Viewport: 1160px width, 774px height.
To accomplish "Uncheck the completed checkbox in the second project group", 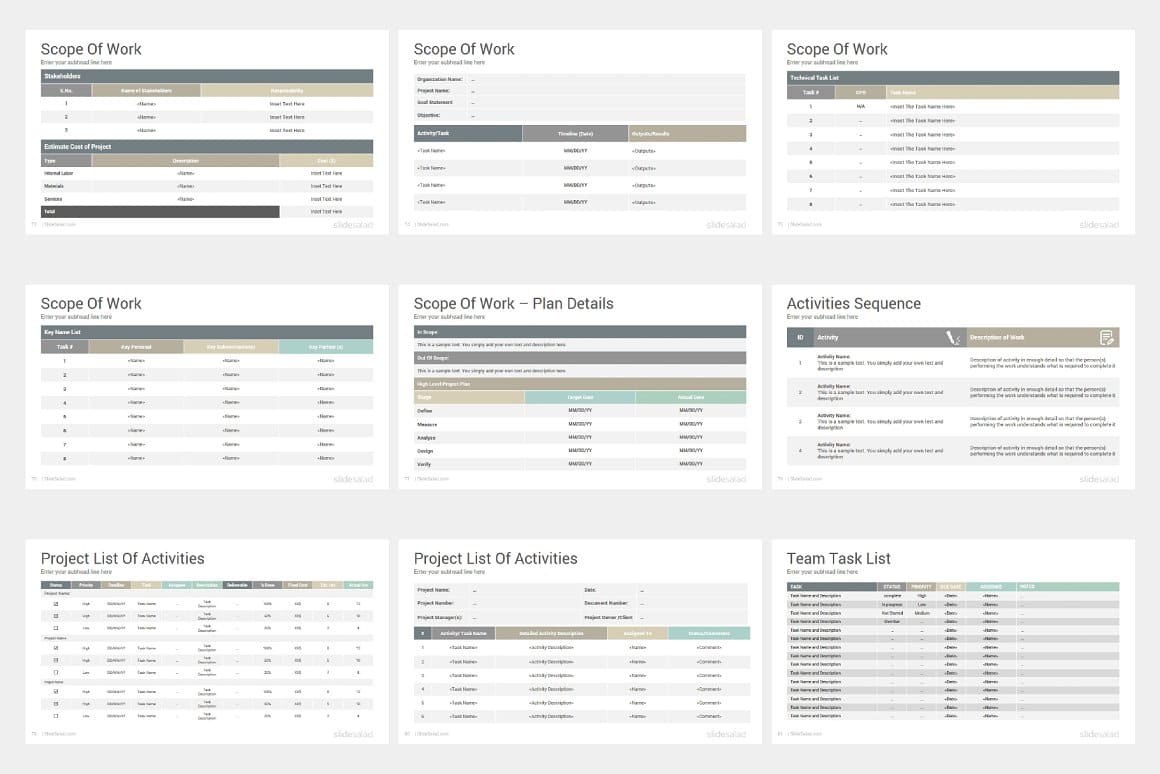I will (x=56, y=646).
